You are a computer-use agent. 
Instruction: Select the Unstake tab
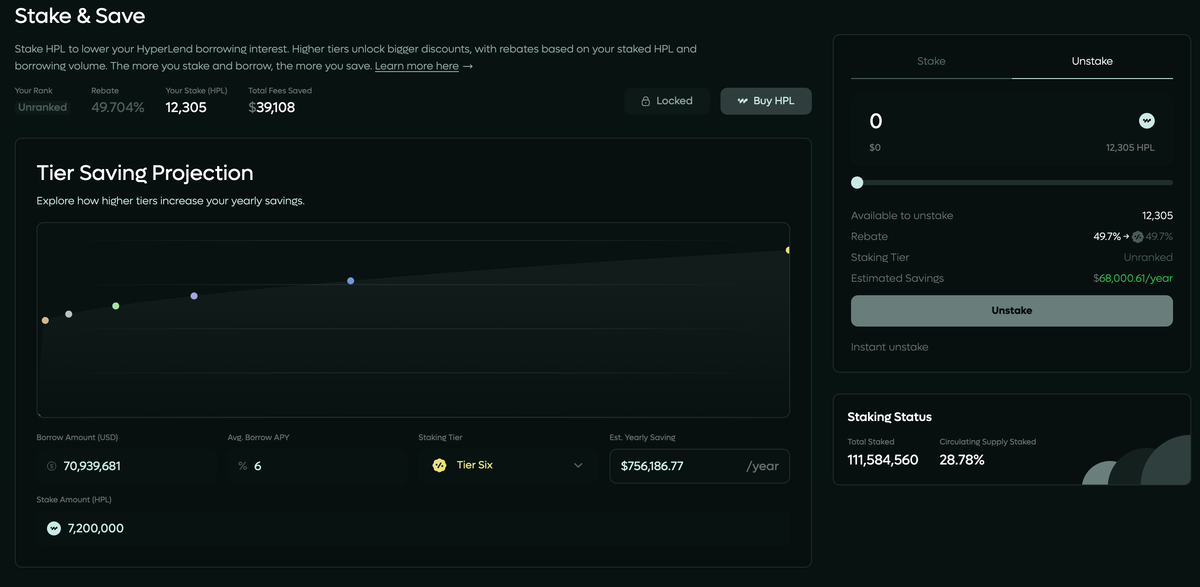pyautogui.click(x=1092, y=61)
